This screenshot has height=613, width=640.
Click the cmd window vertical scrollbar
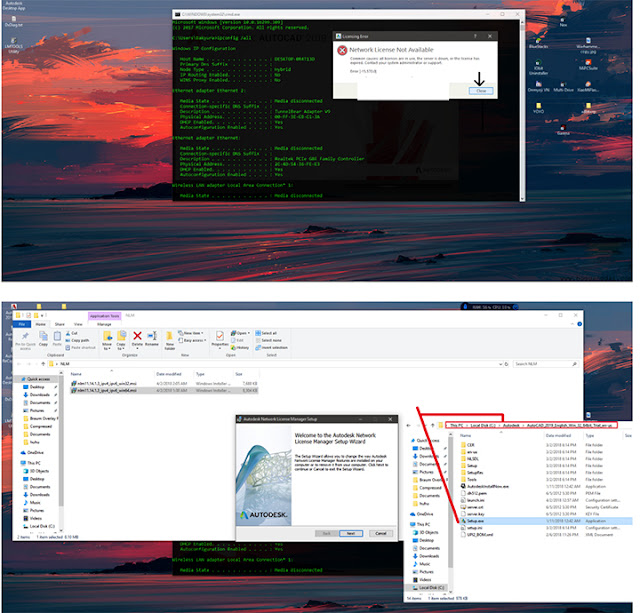522,110
